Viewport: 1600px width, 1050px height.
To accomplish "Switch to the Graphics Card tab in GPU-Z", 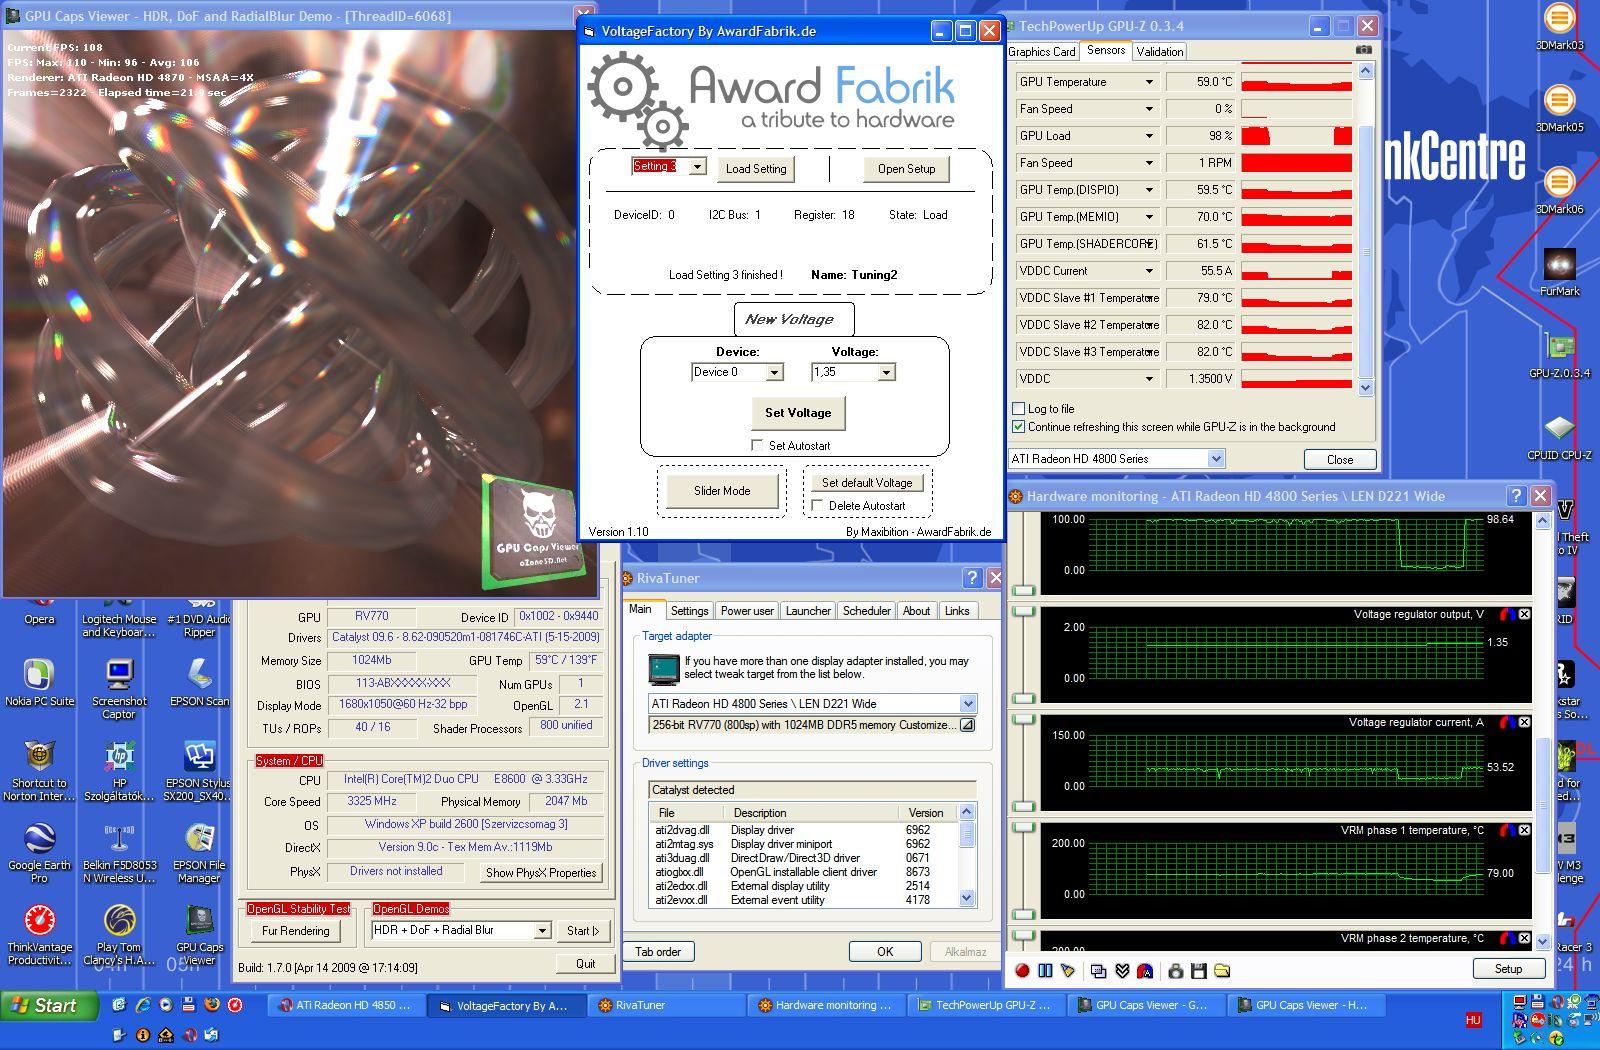I will coord(1042,51).
